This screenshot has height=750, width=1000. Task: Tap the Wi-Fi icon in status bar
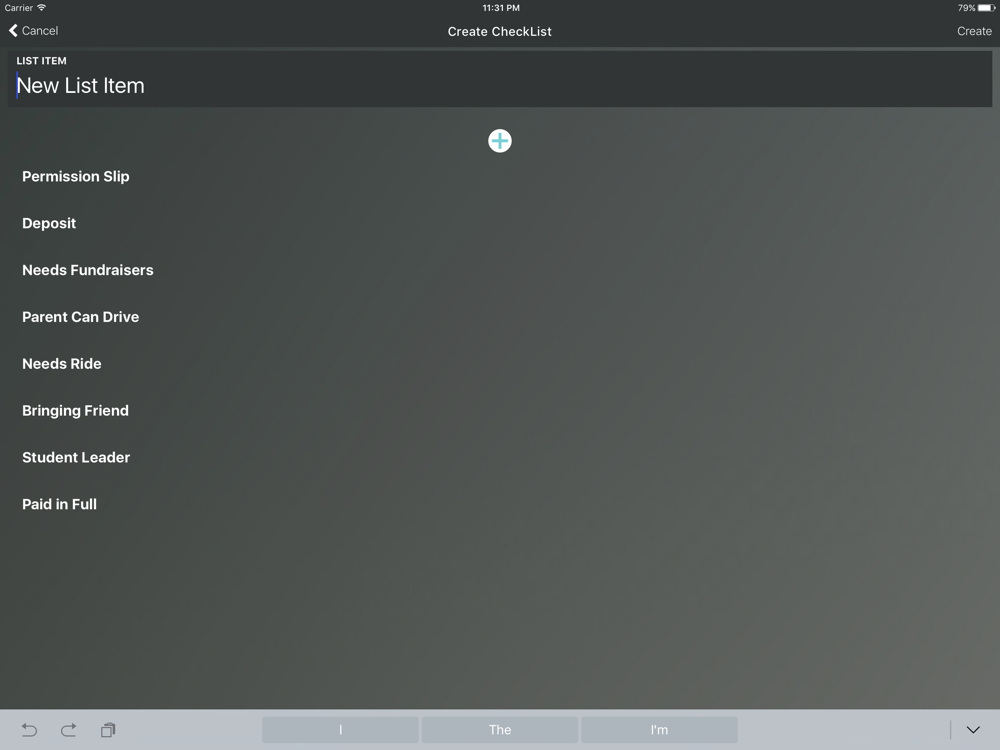pyautogui.click(x=41, y=8)
